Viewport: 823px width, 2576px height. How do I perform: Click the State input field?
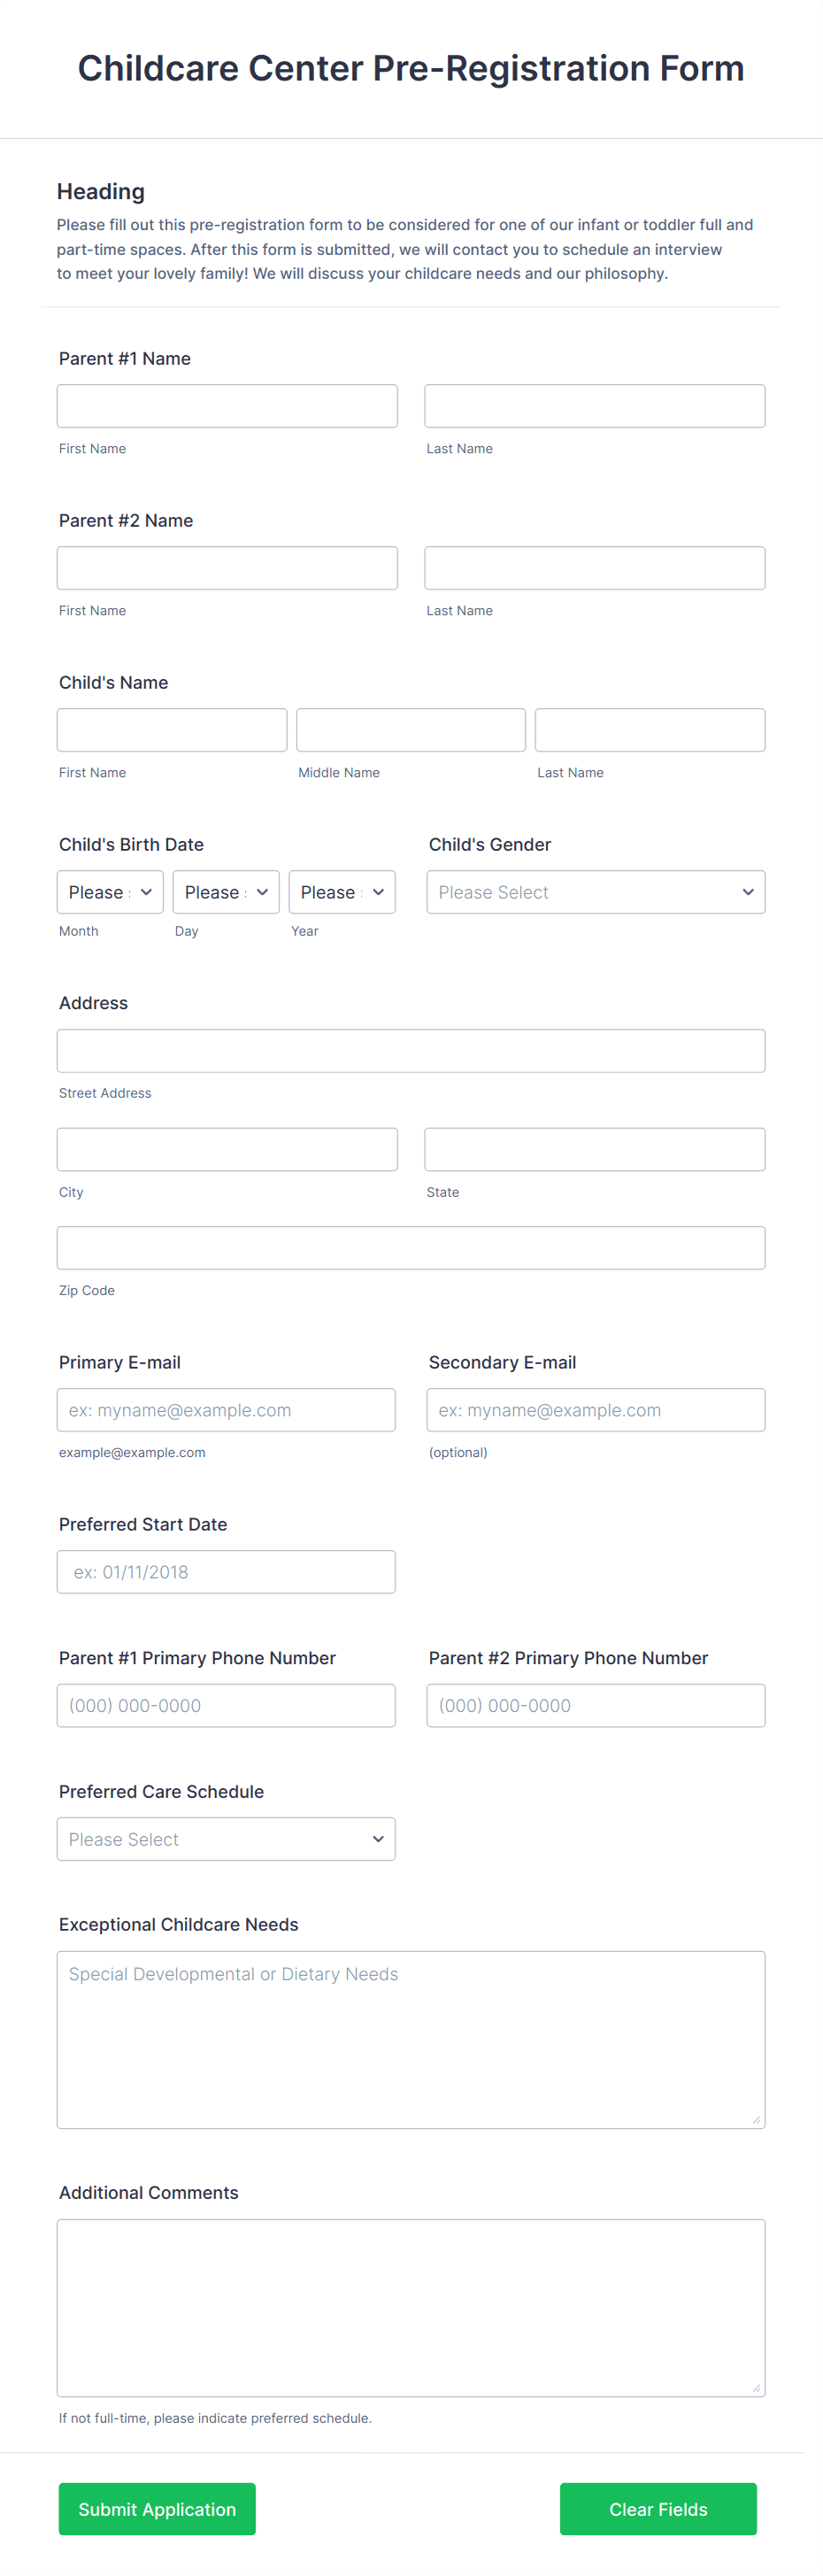[x=594, y=1148]
